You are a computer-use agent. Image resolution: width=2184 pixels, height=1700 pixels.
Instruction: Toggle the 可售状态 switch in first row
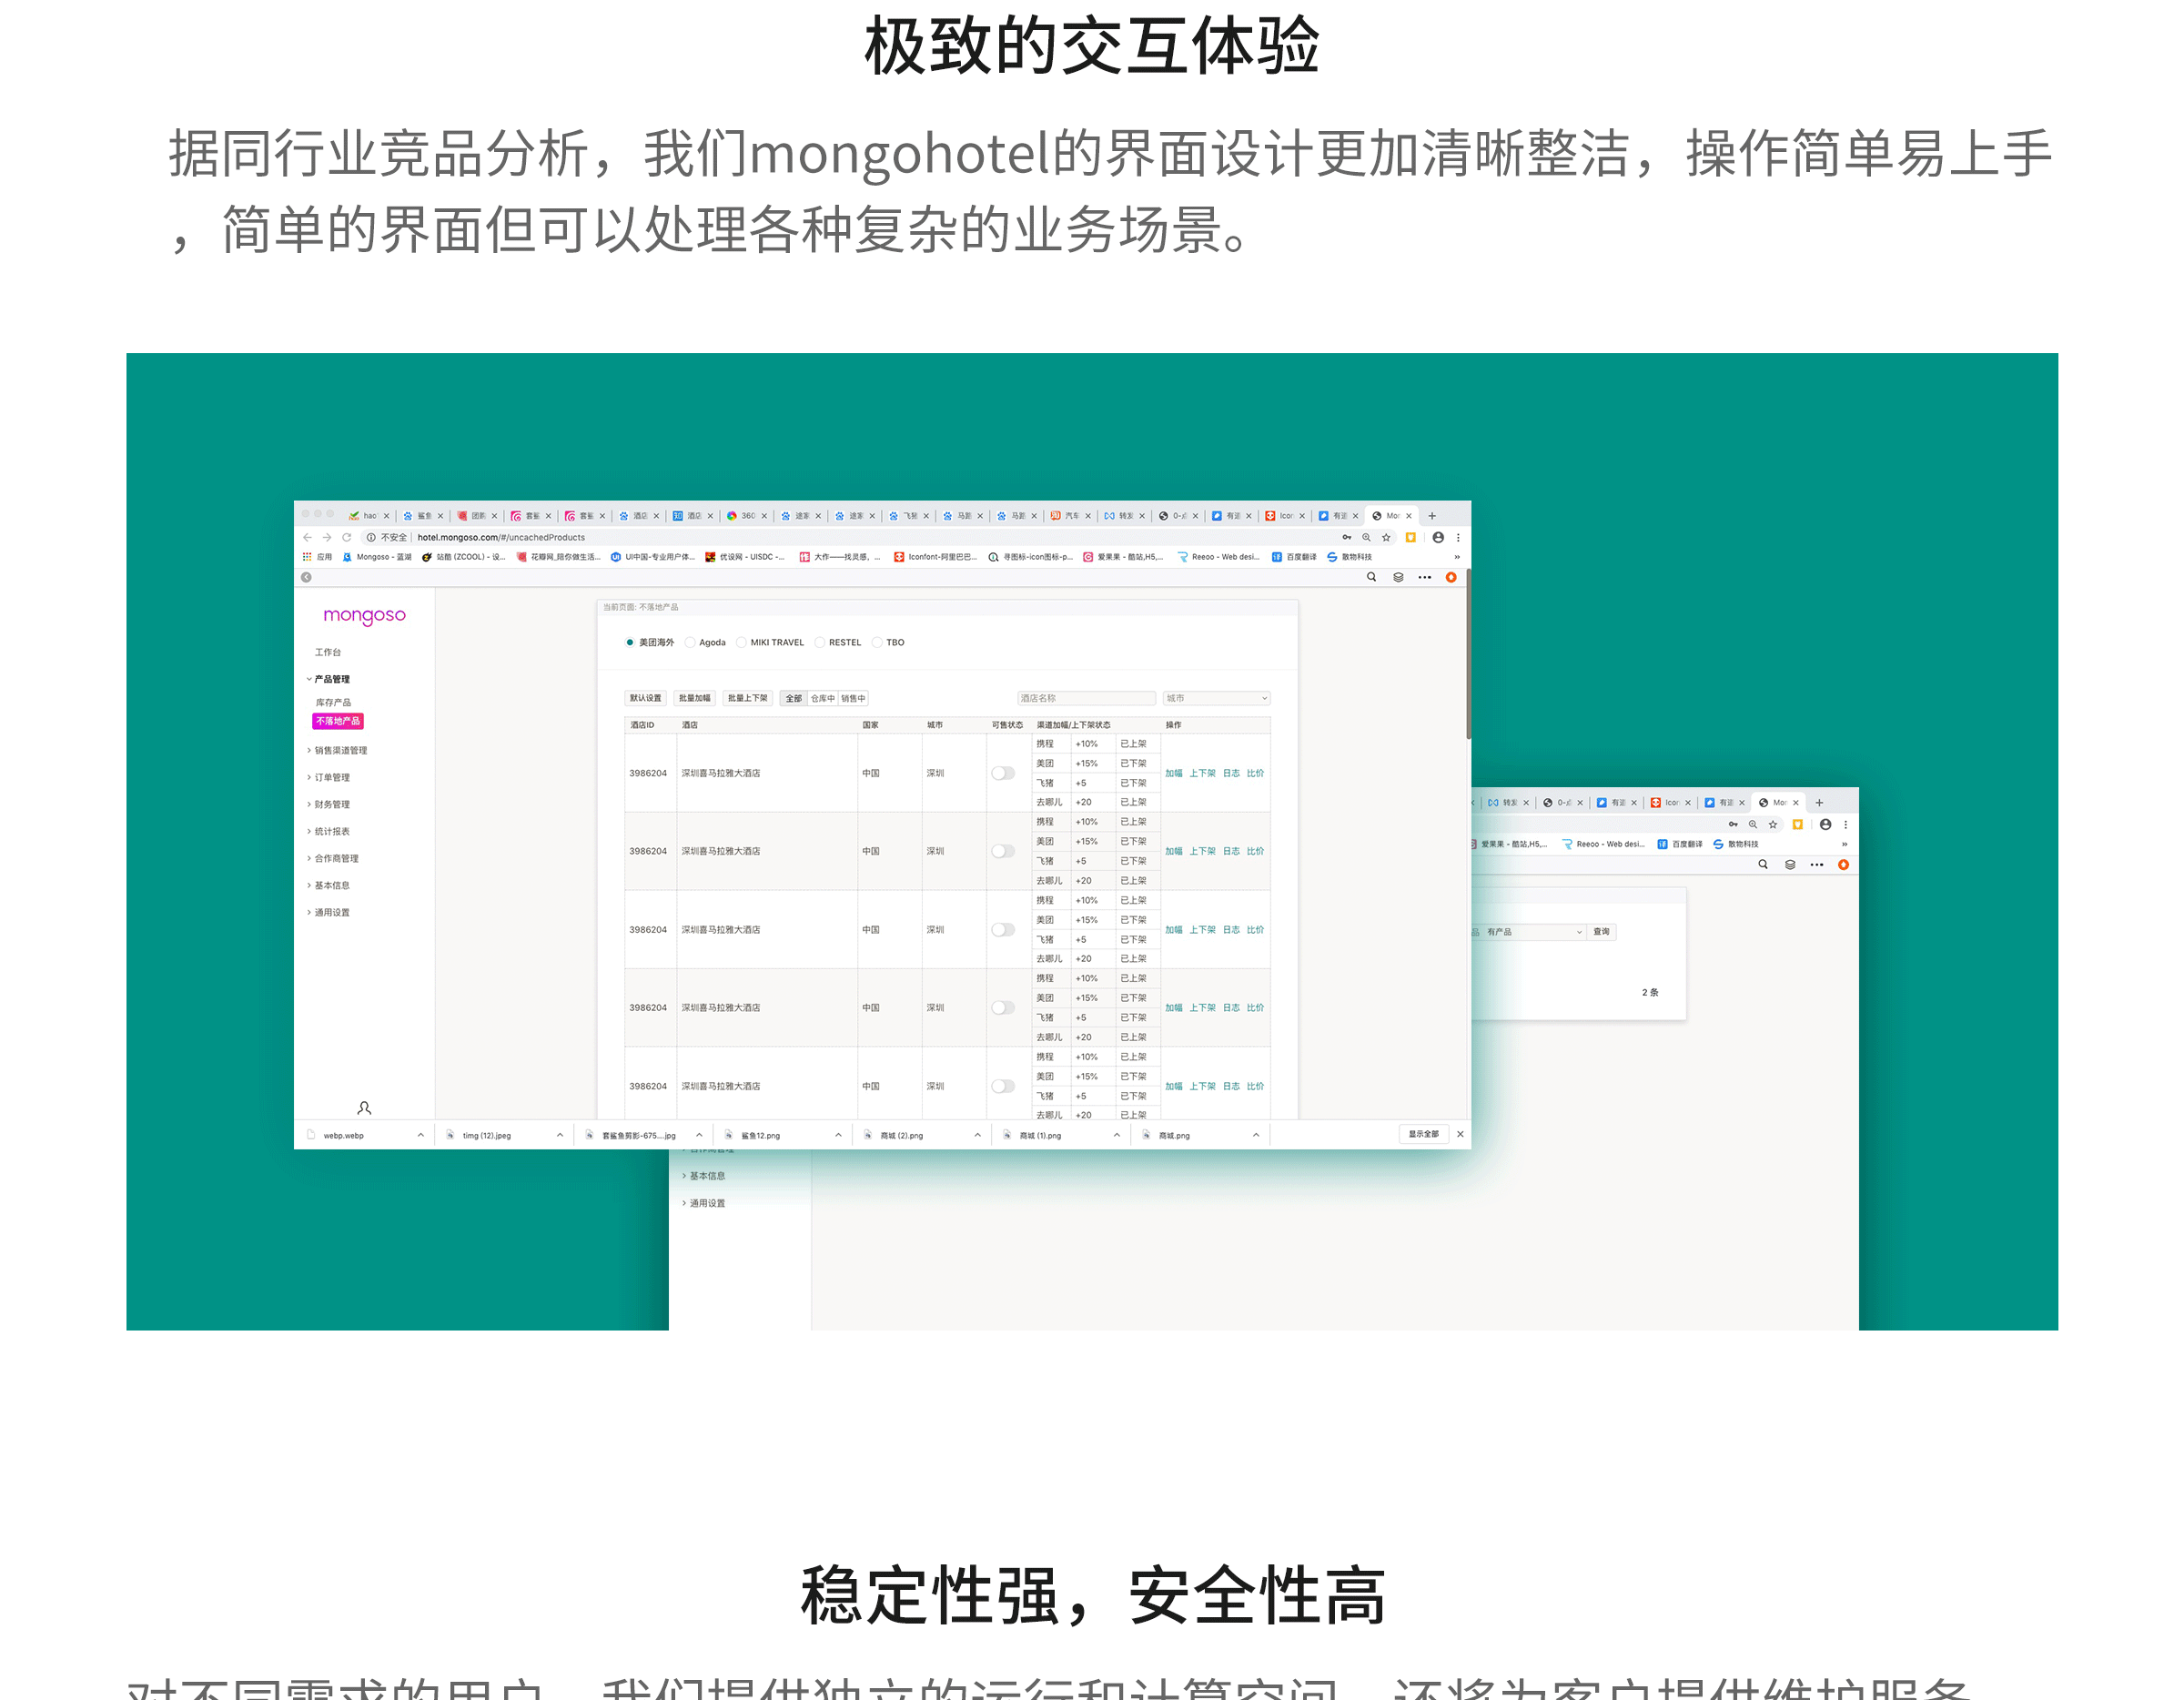point(1003,773)
